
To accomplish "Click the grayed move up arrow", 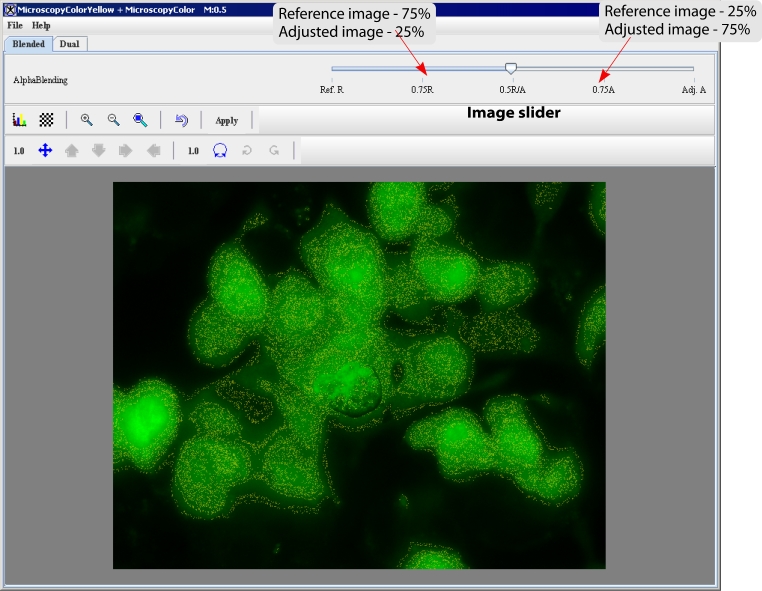I will tap(72, 151).
